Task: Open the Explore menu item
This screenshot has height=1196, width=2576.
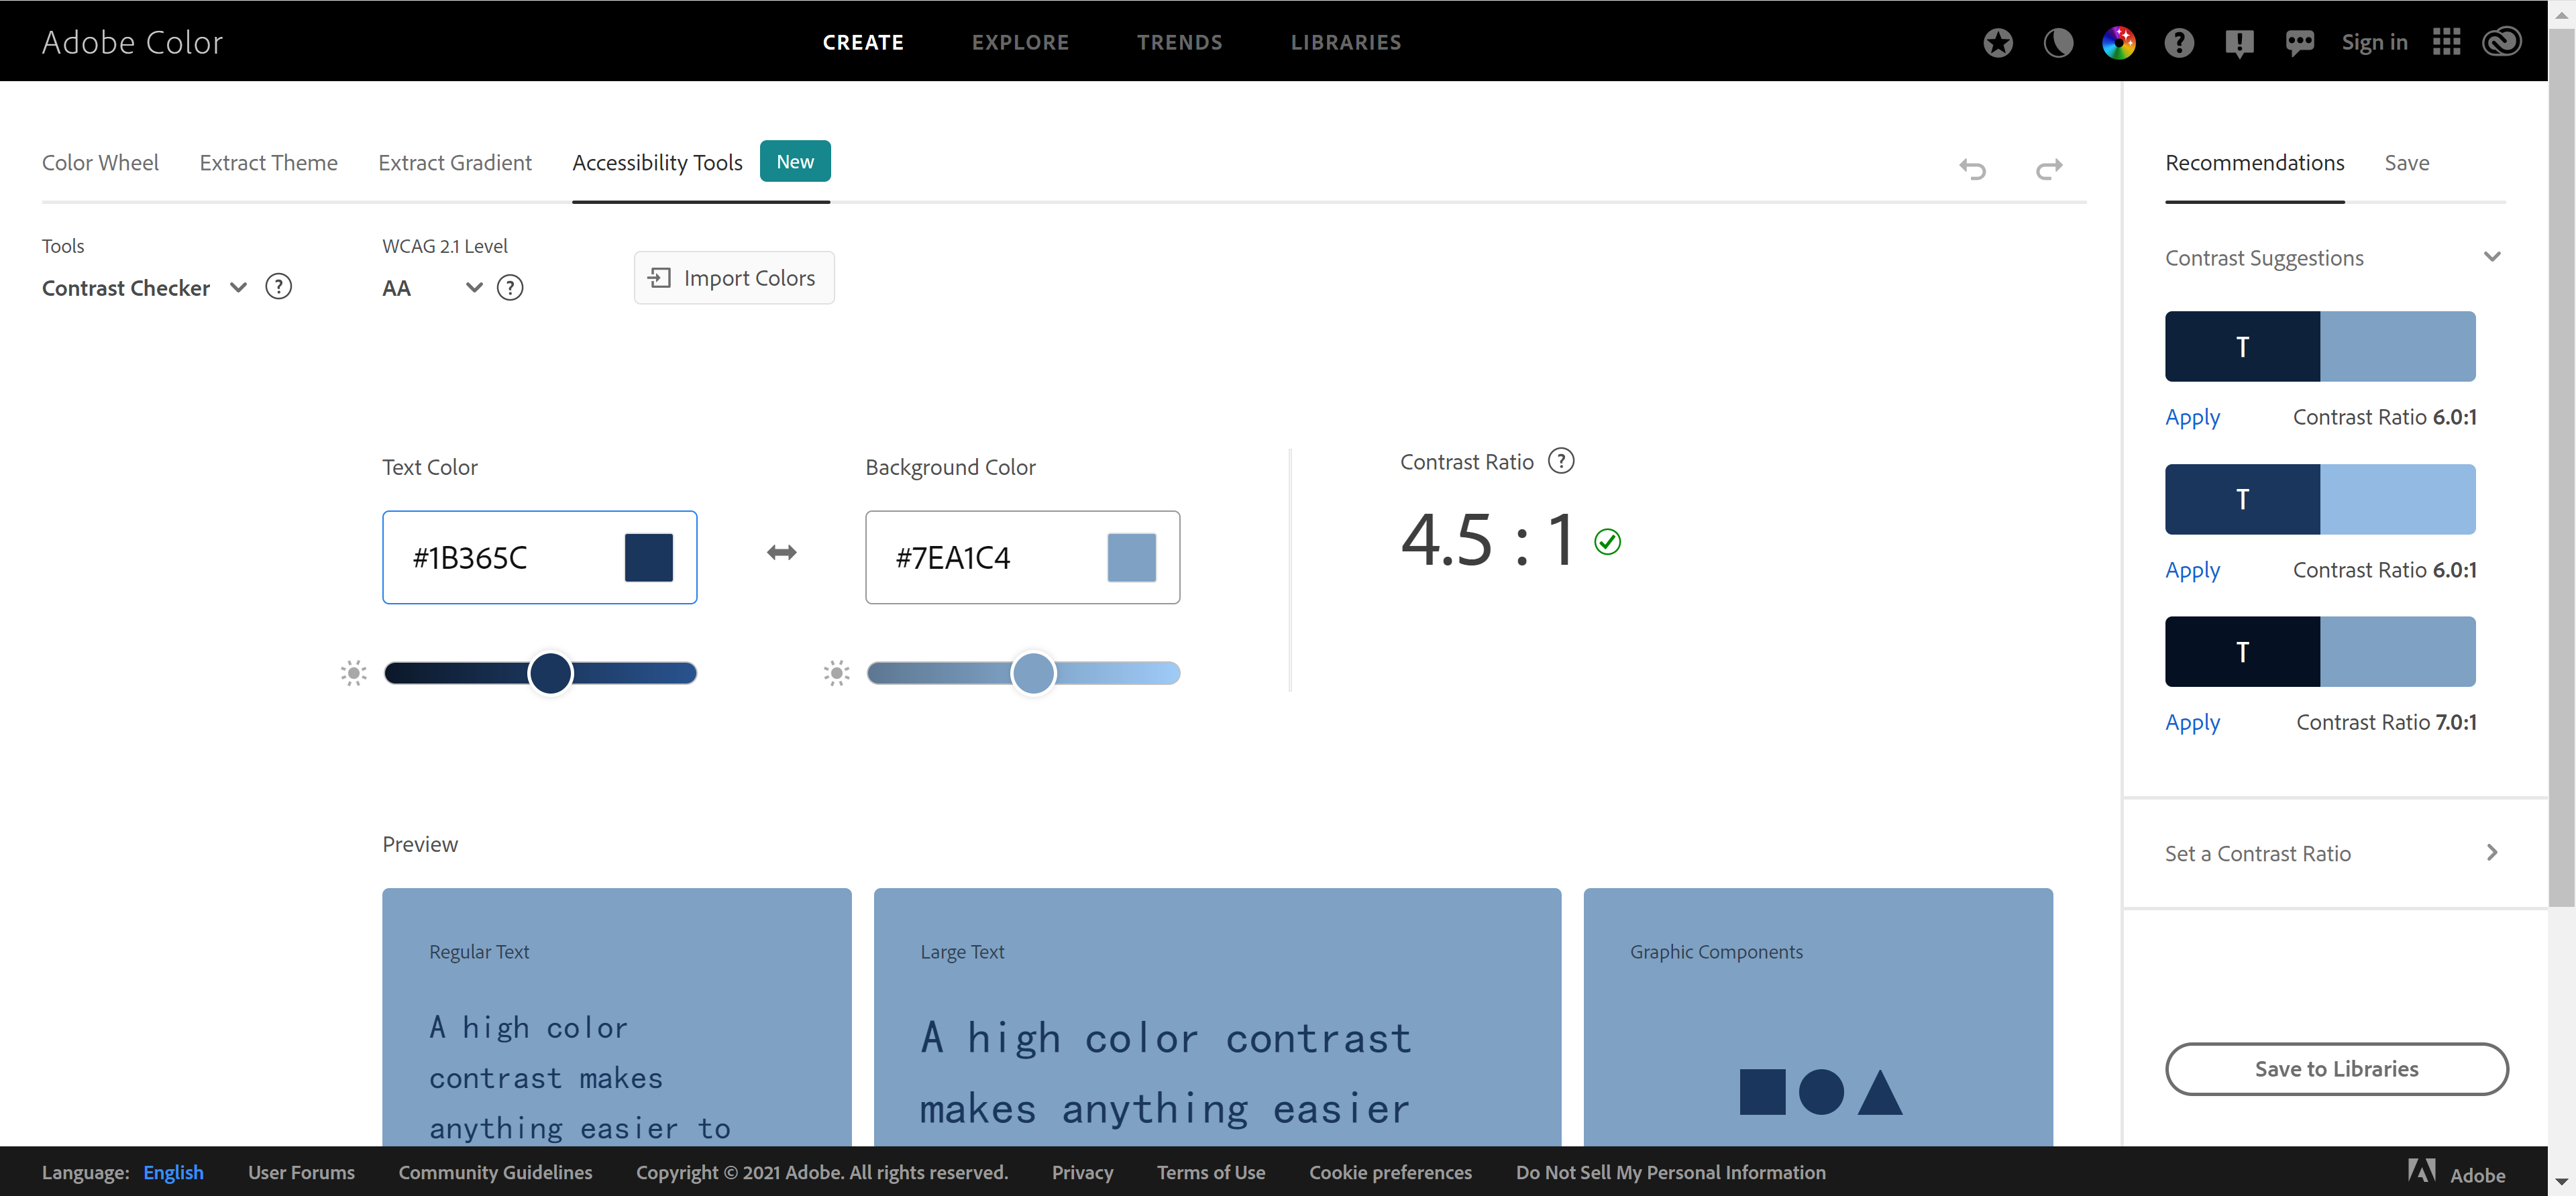Action: 1020,42
